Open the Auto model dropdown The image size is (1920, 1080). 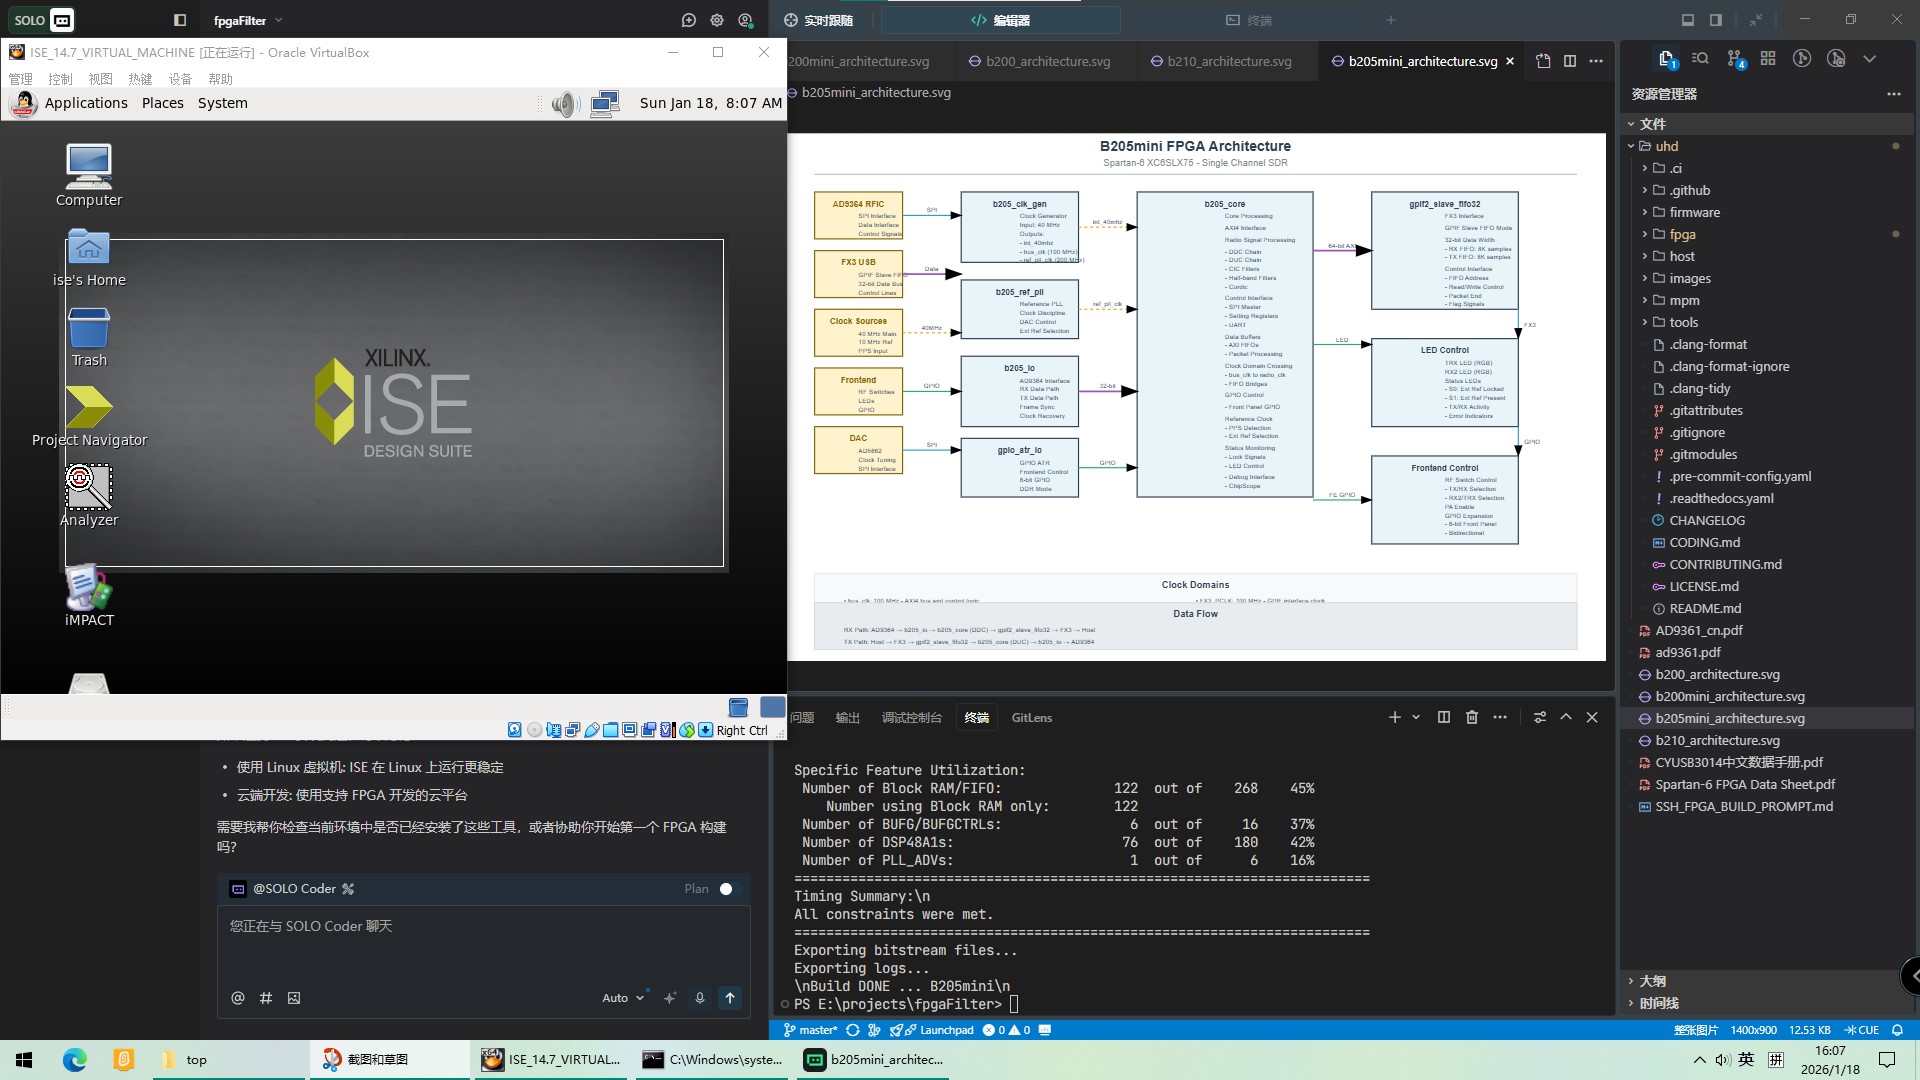[623, 997]
